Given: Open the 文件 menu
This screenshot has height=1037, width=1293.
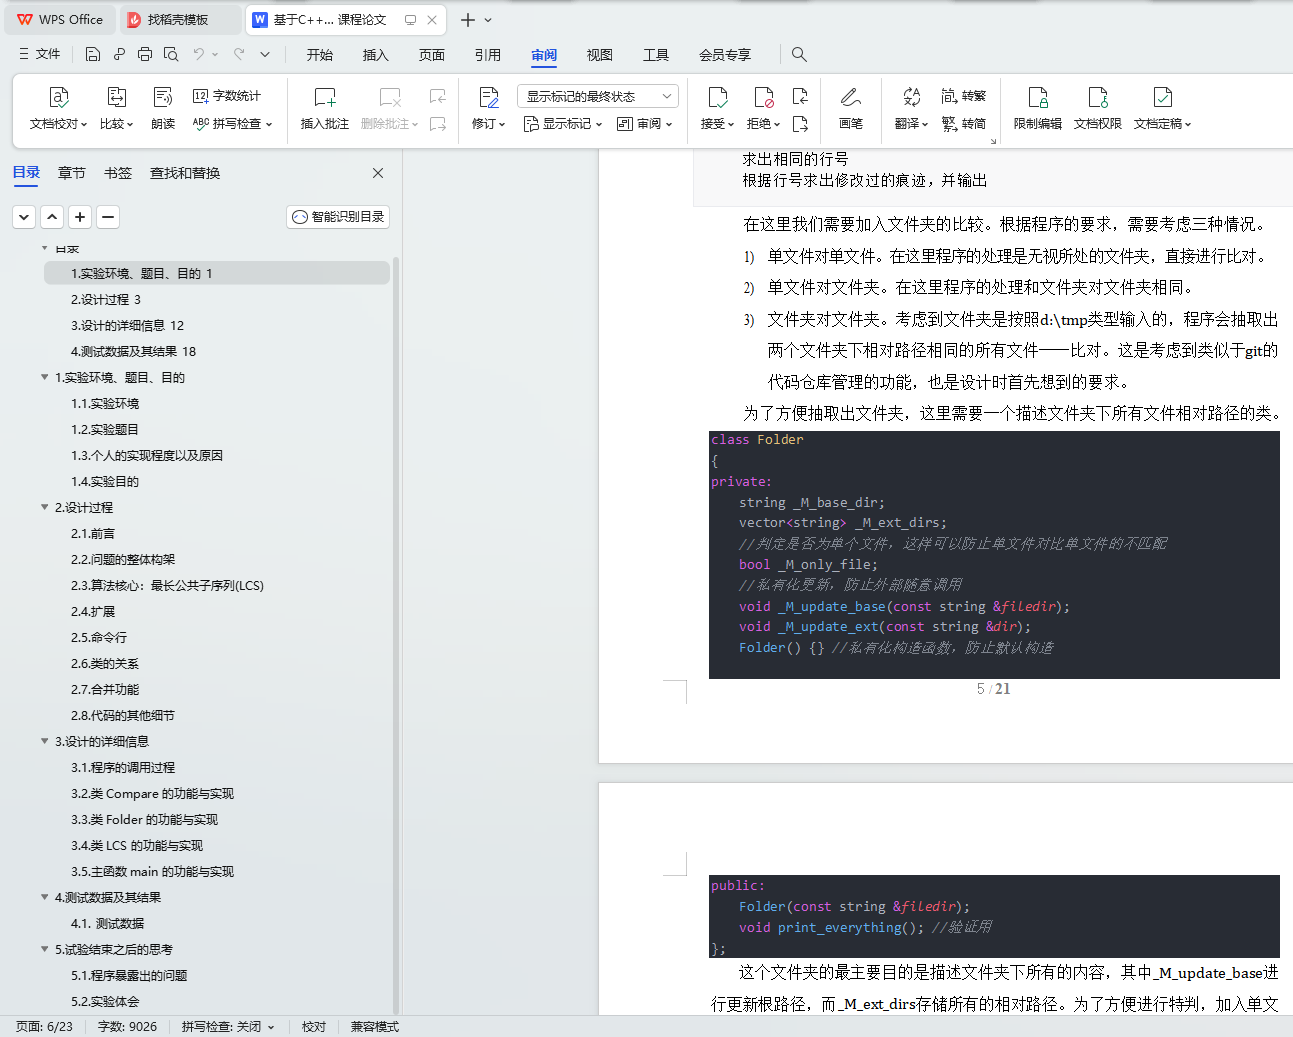Looking at the screenshot, I should click(x=40, y=54).
